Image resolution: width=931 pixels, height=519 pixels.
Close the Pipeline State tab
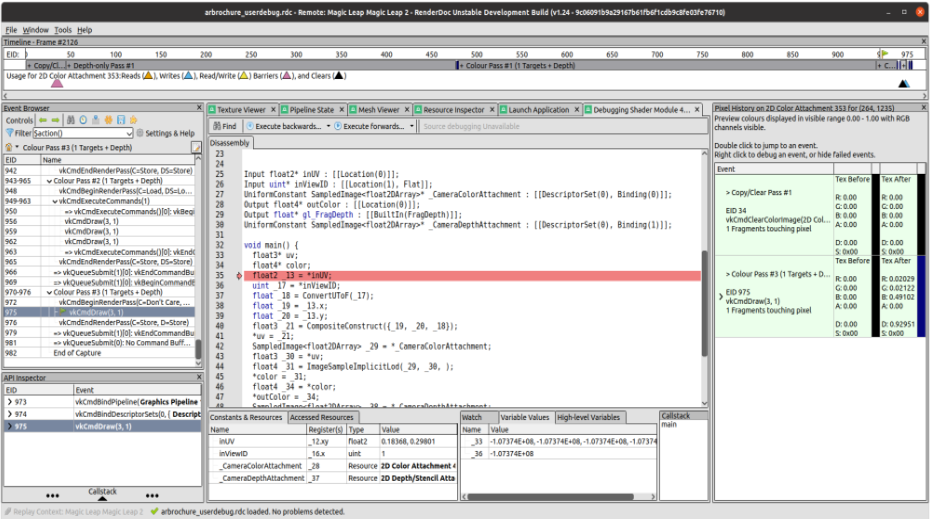[342, 110]
